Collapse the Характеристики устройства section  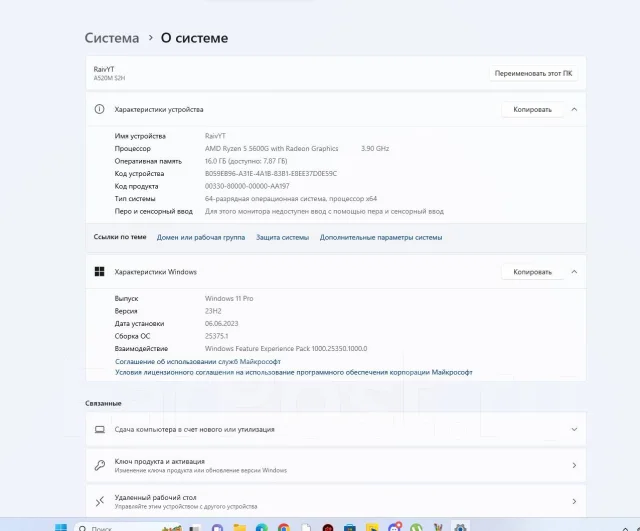574,109
